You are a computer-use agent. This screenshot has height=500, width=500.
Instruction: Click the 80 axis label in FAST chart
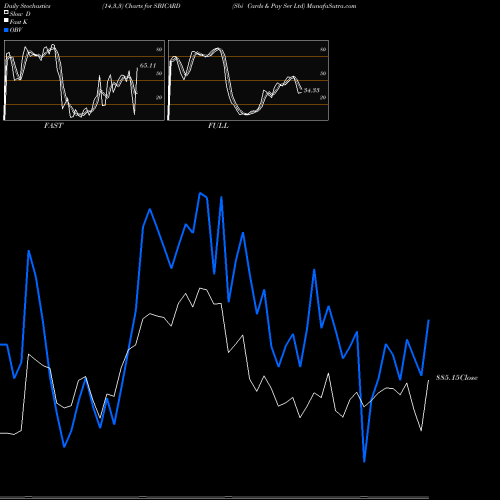coord(159,49)
